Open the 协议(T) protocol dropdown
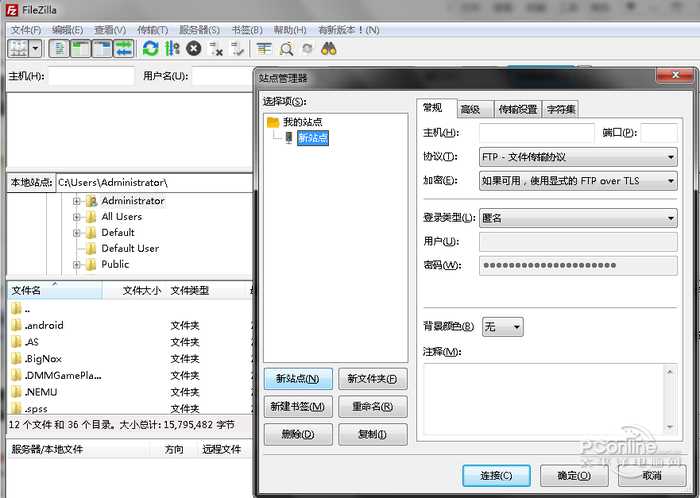This screenshot has height=498, width=700. point(578,157)
